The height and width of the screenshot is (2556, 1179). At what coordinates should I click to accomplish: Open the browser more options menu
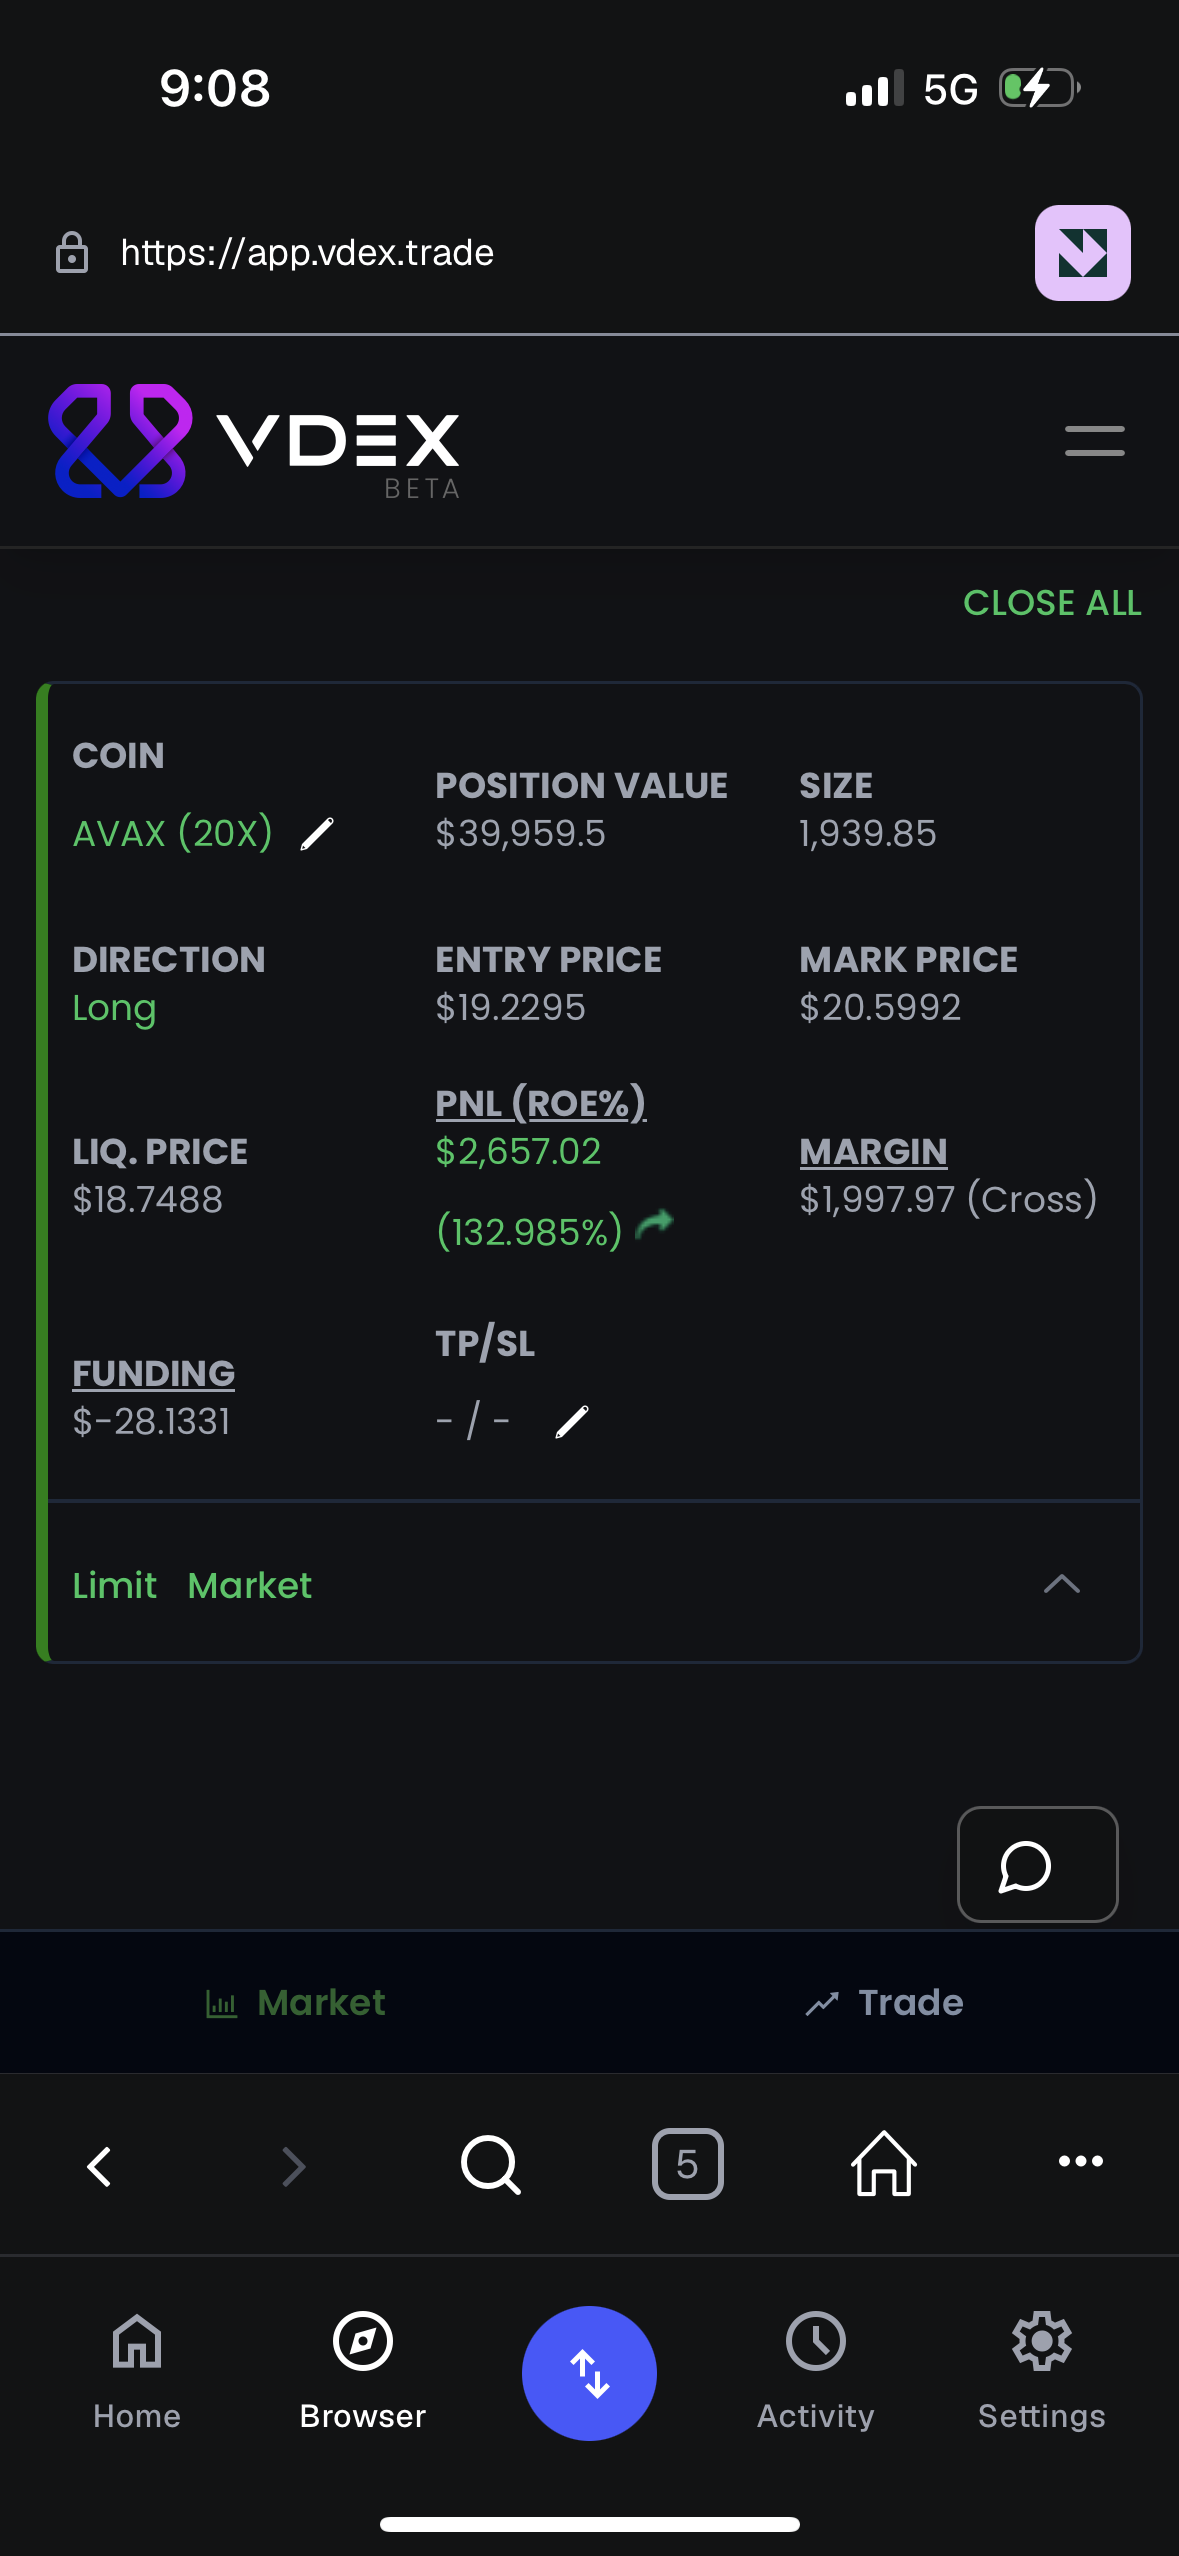coord(1080,2161)
